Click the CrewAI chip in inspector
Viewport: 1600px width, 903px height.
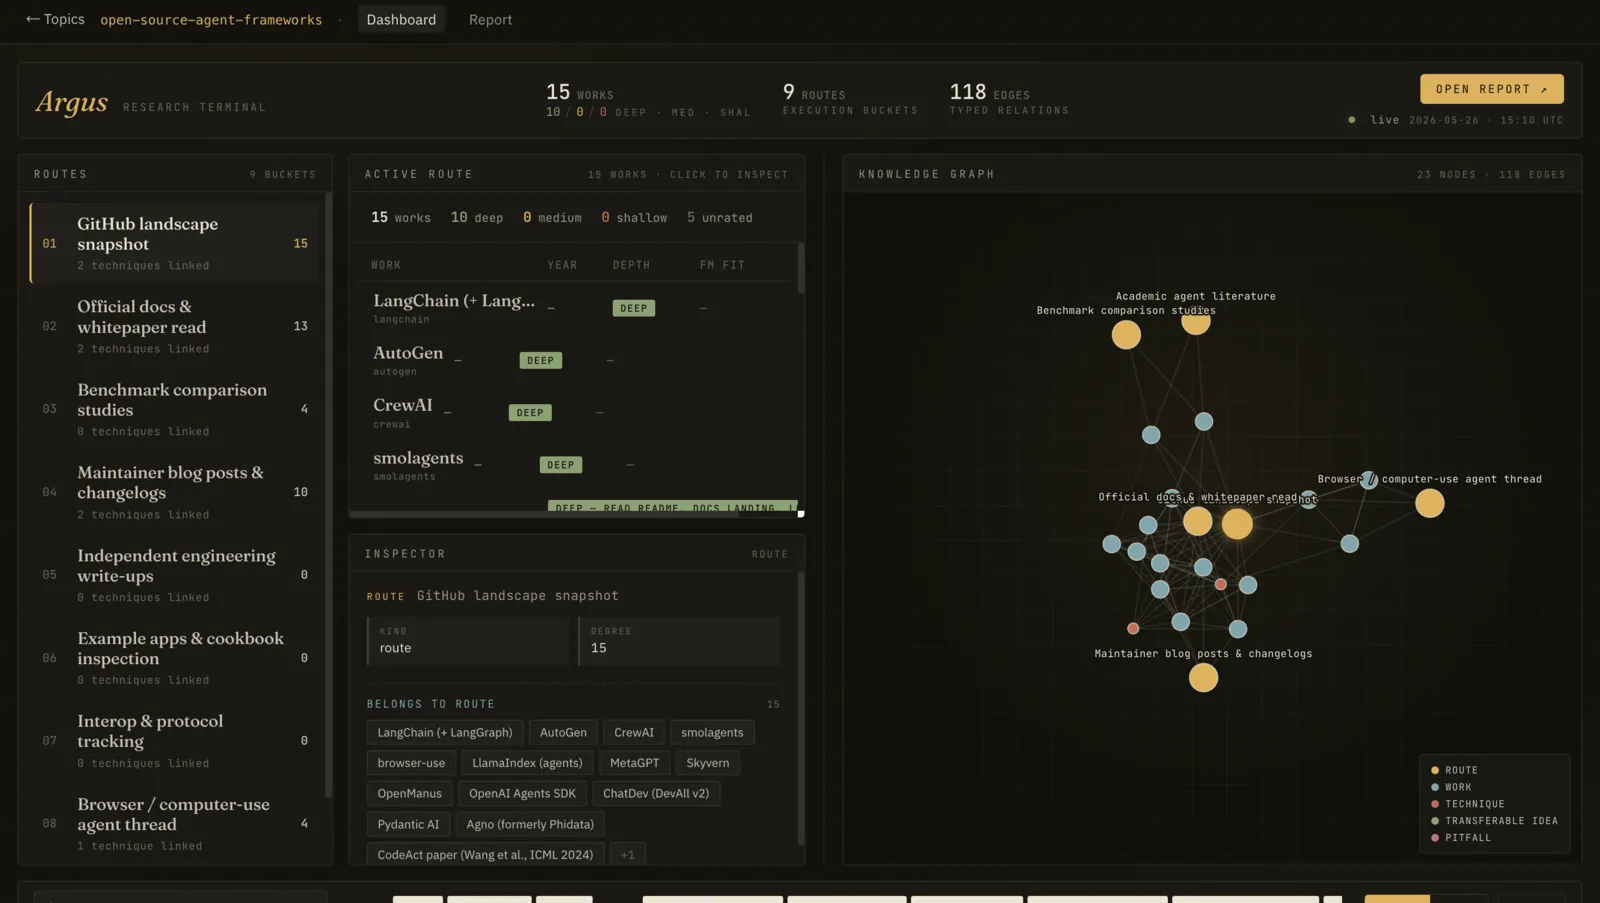634,732
